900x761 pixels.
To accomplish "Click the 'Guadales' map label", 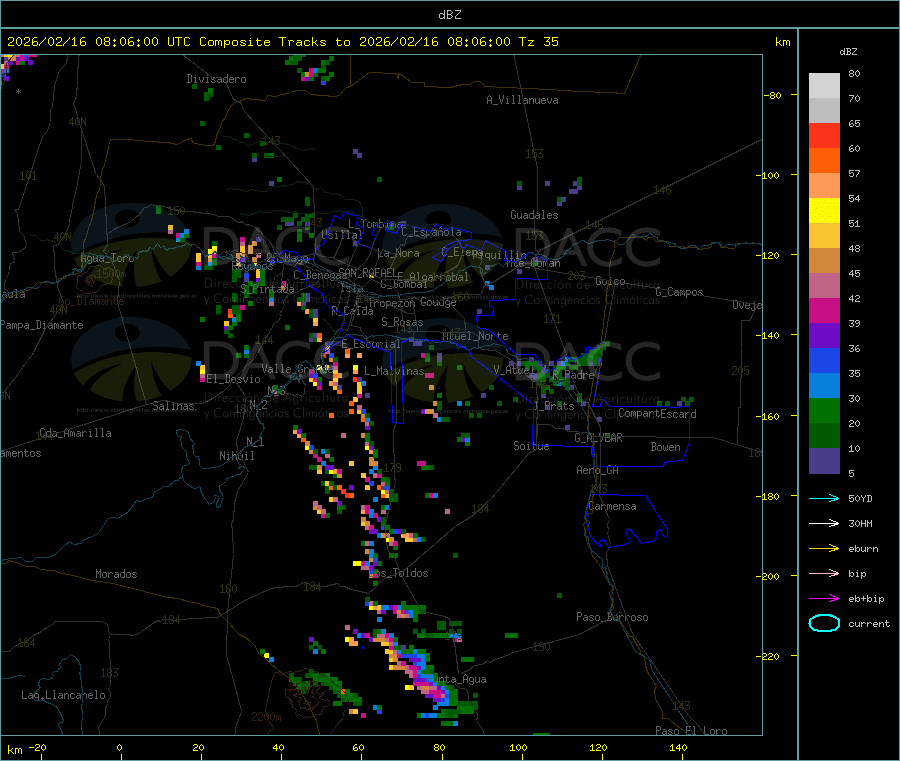I will pyautogui.click(x=534, y=215).
